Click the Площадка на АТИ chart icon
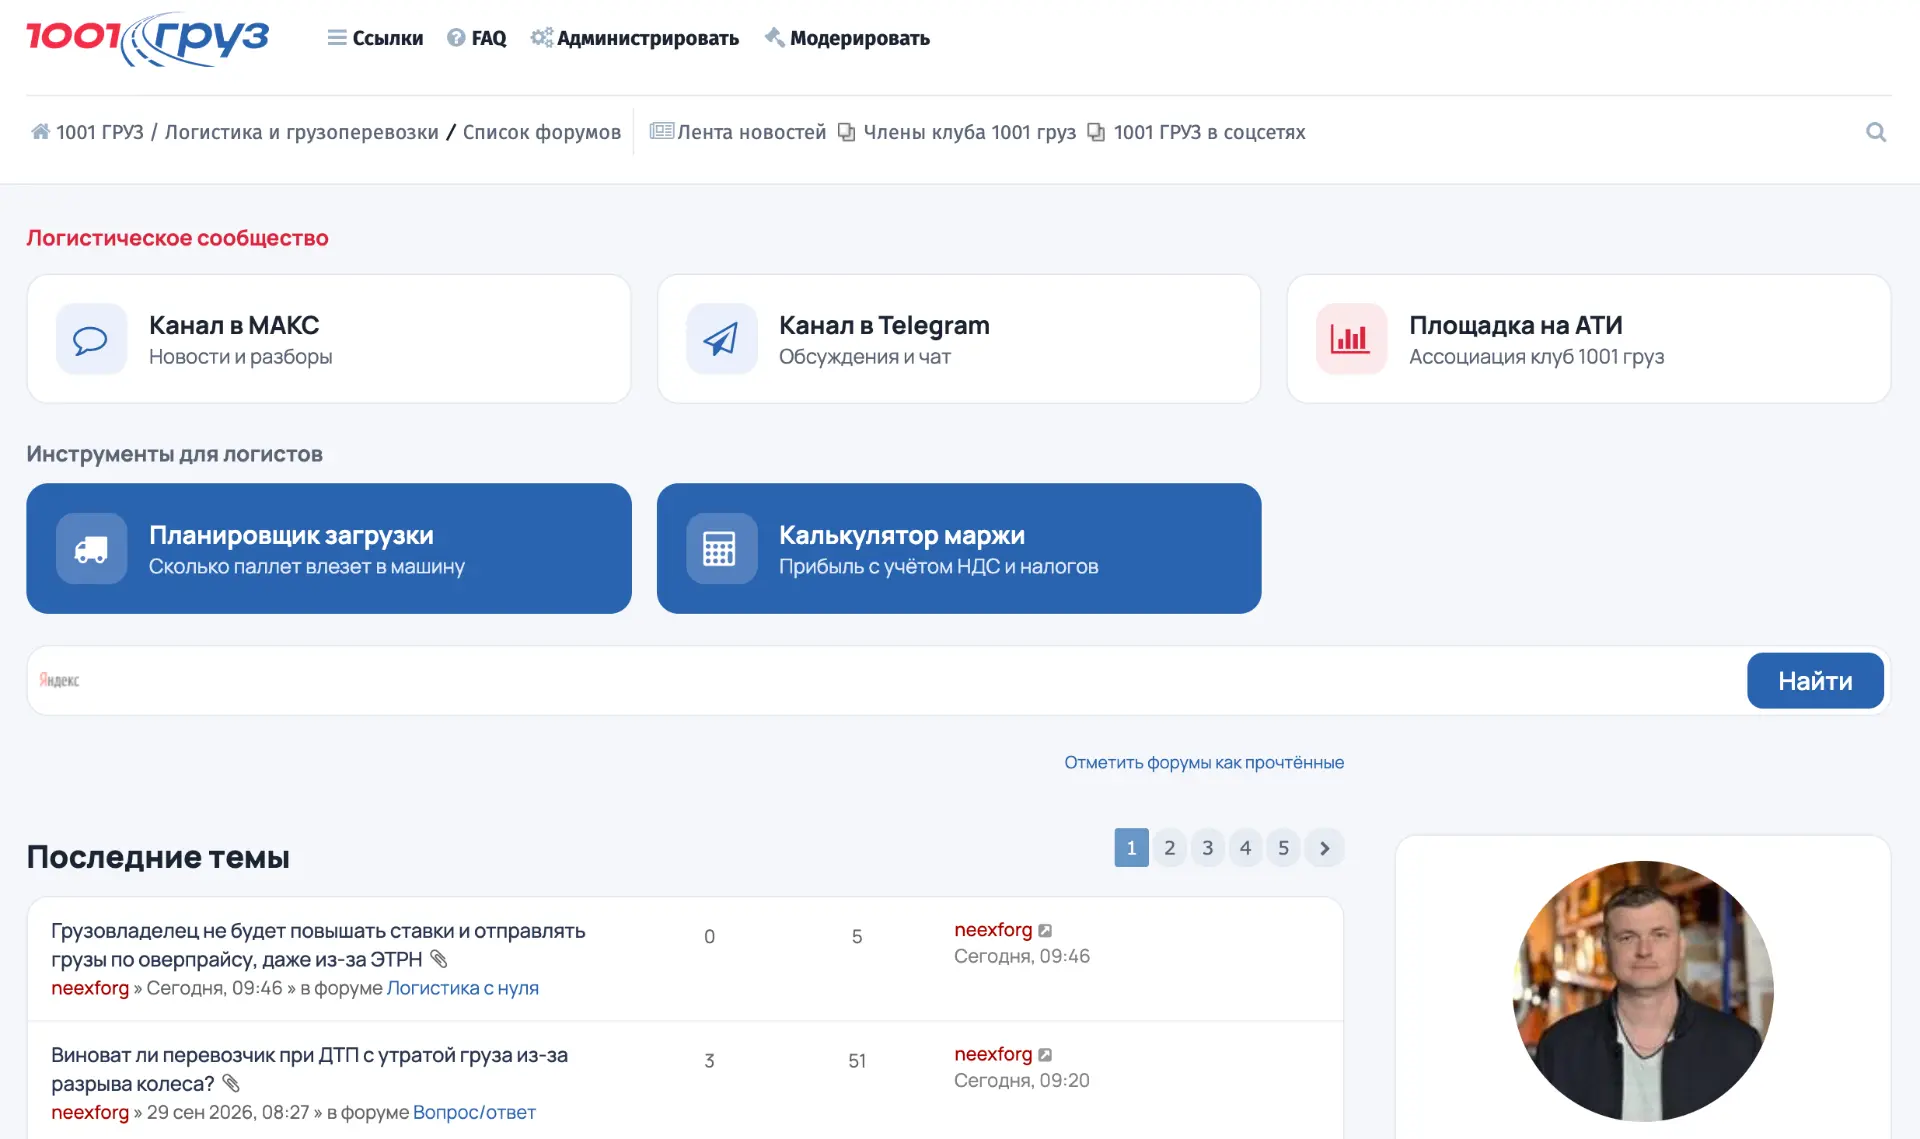 coord(1351,339)
